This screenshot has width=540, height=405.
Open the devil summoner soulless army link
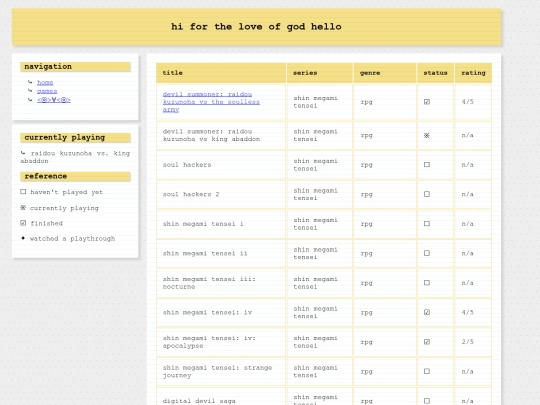pyautogui.click(x=211, y=102)
